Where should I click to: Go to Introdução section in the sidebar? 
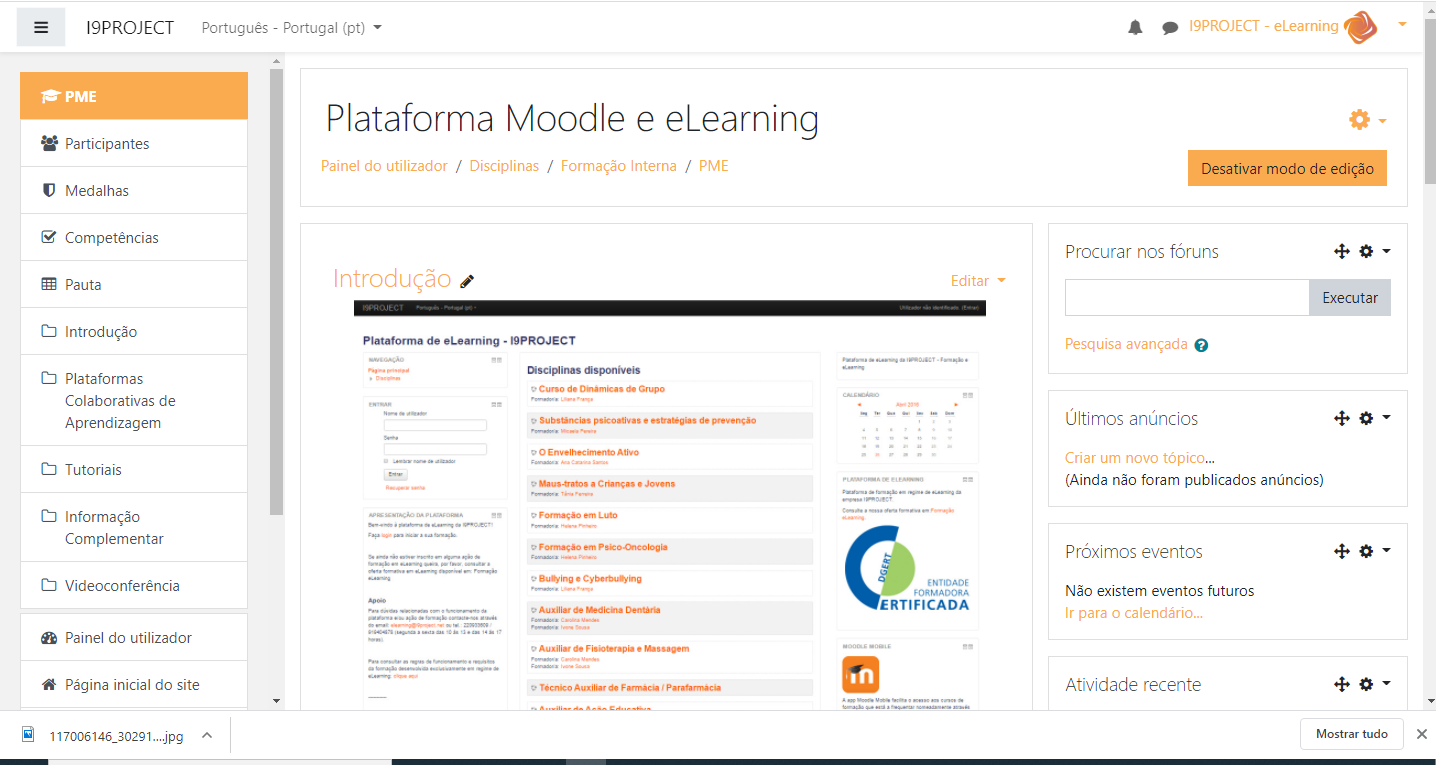pos(134,331)
